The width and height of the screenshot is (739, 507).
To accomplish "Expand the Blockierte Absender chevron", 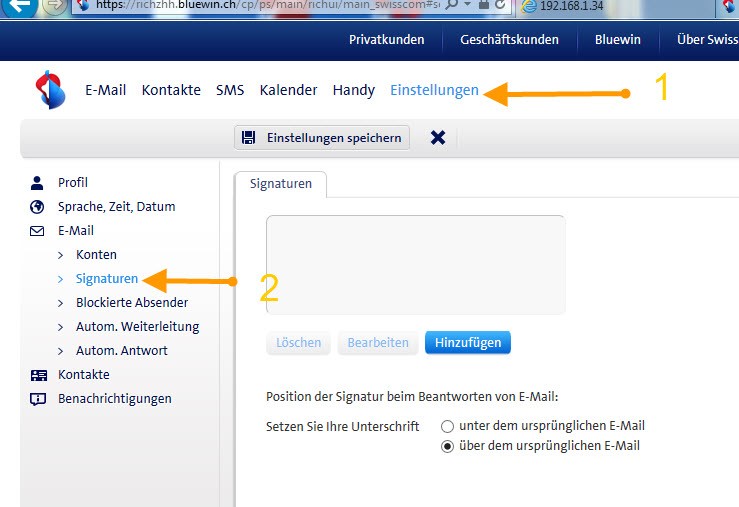I will (60, 303).
